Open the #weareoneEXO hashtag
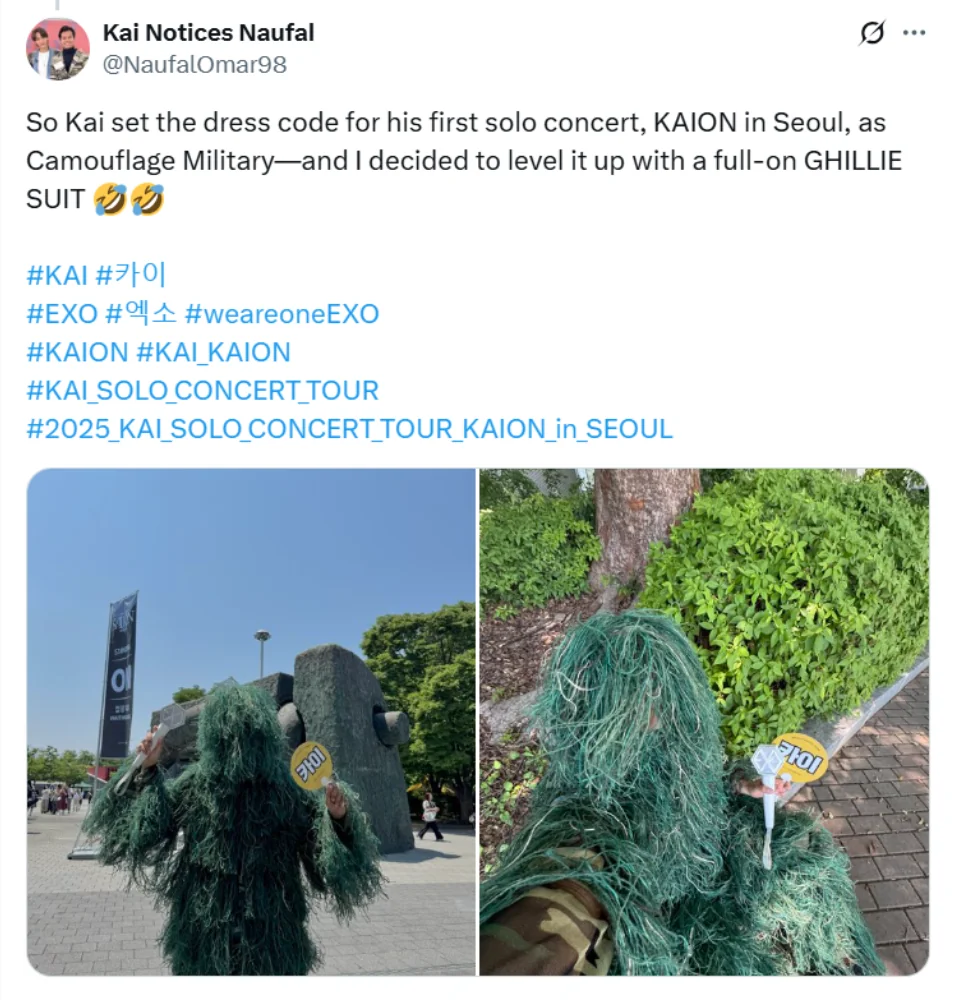This screenshot has height=1000, width=955. (281, 314)
